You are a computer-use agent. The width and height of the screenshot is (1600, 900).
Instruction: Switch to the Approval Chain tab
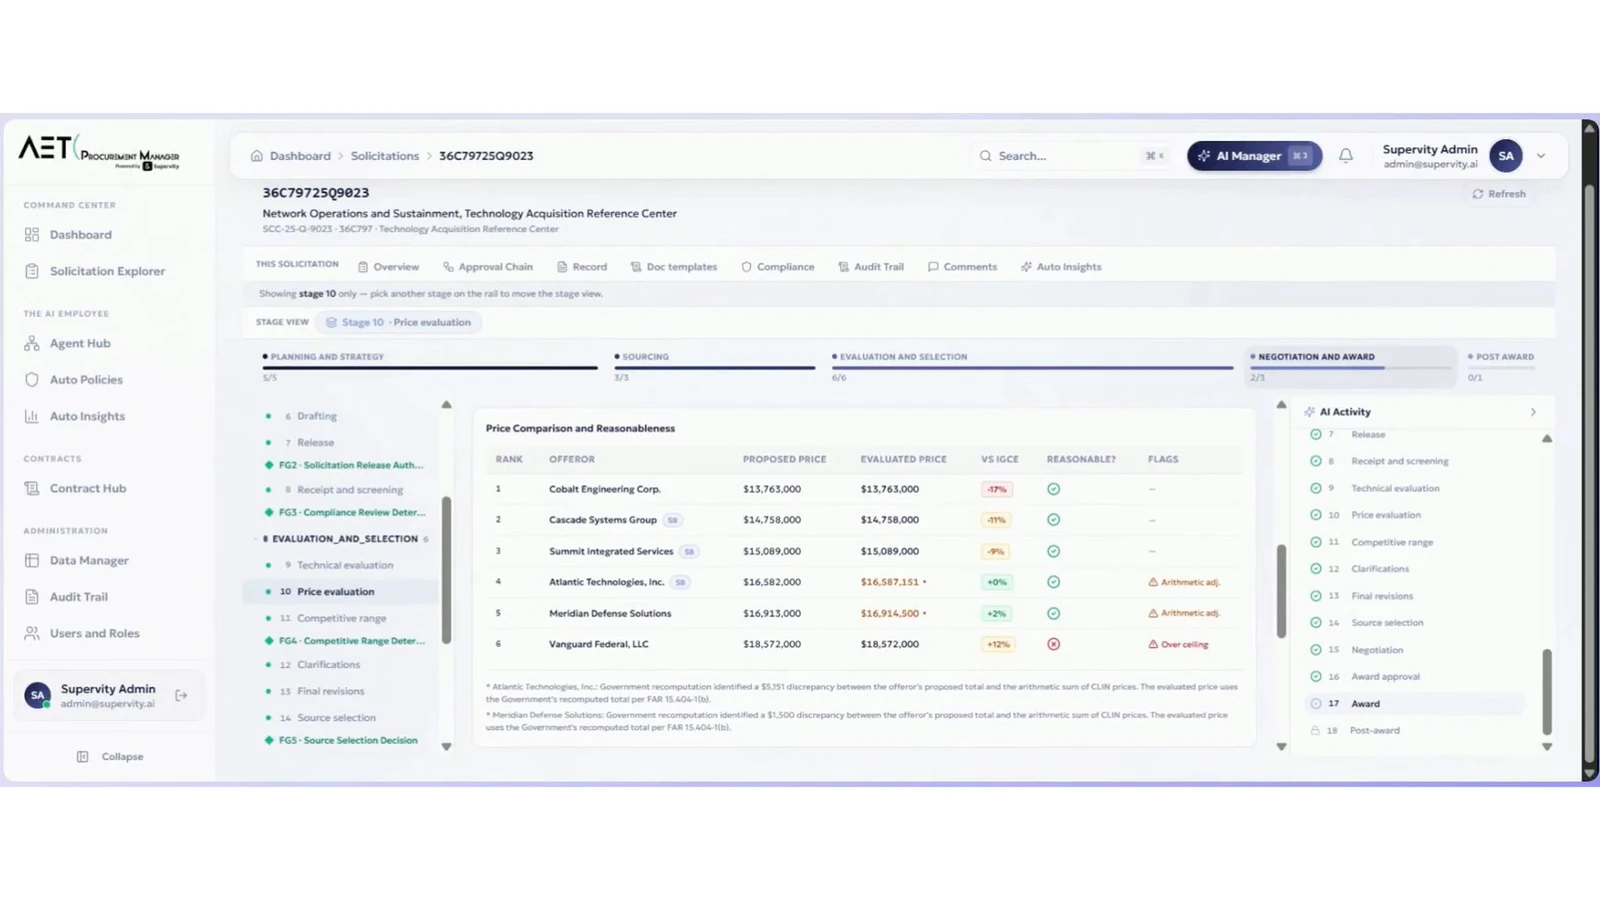click(x=488, y=267)
